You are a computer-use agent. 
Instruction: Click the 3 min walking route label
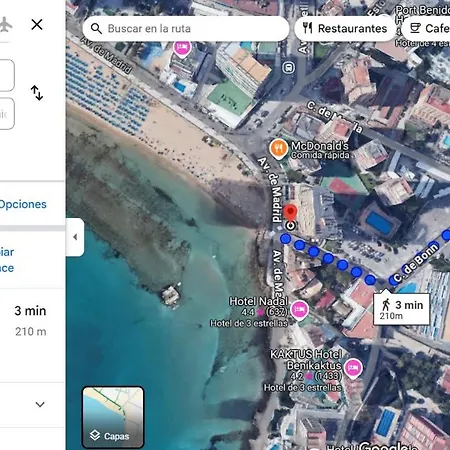pos(401,309)
